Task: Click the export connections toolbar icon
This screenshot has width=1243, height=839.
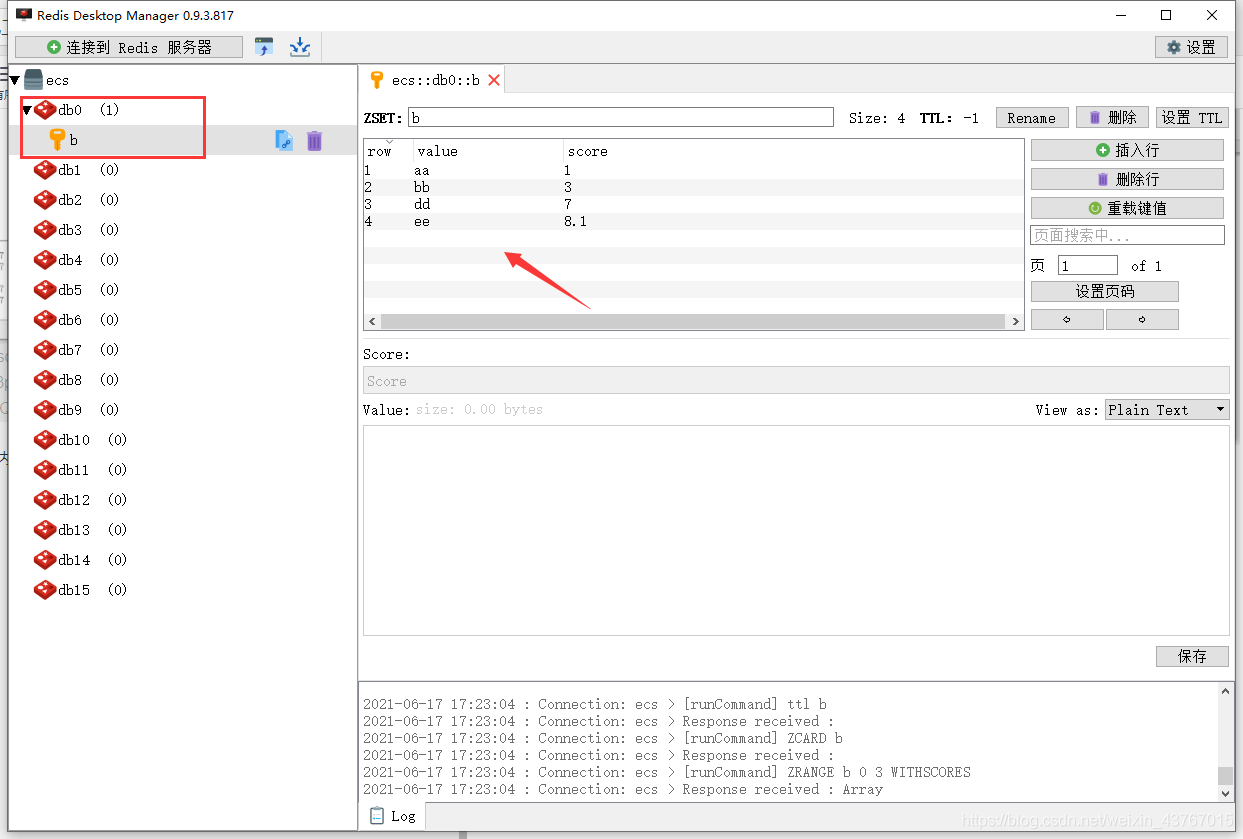Action: (x=299, y=47)
